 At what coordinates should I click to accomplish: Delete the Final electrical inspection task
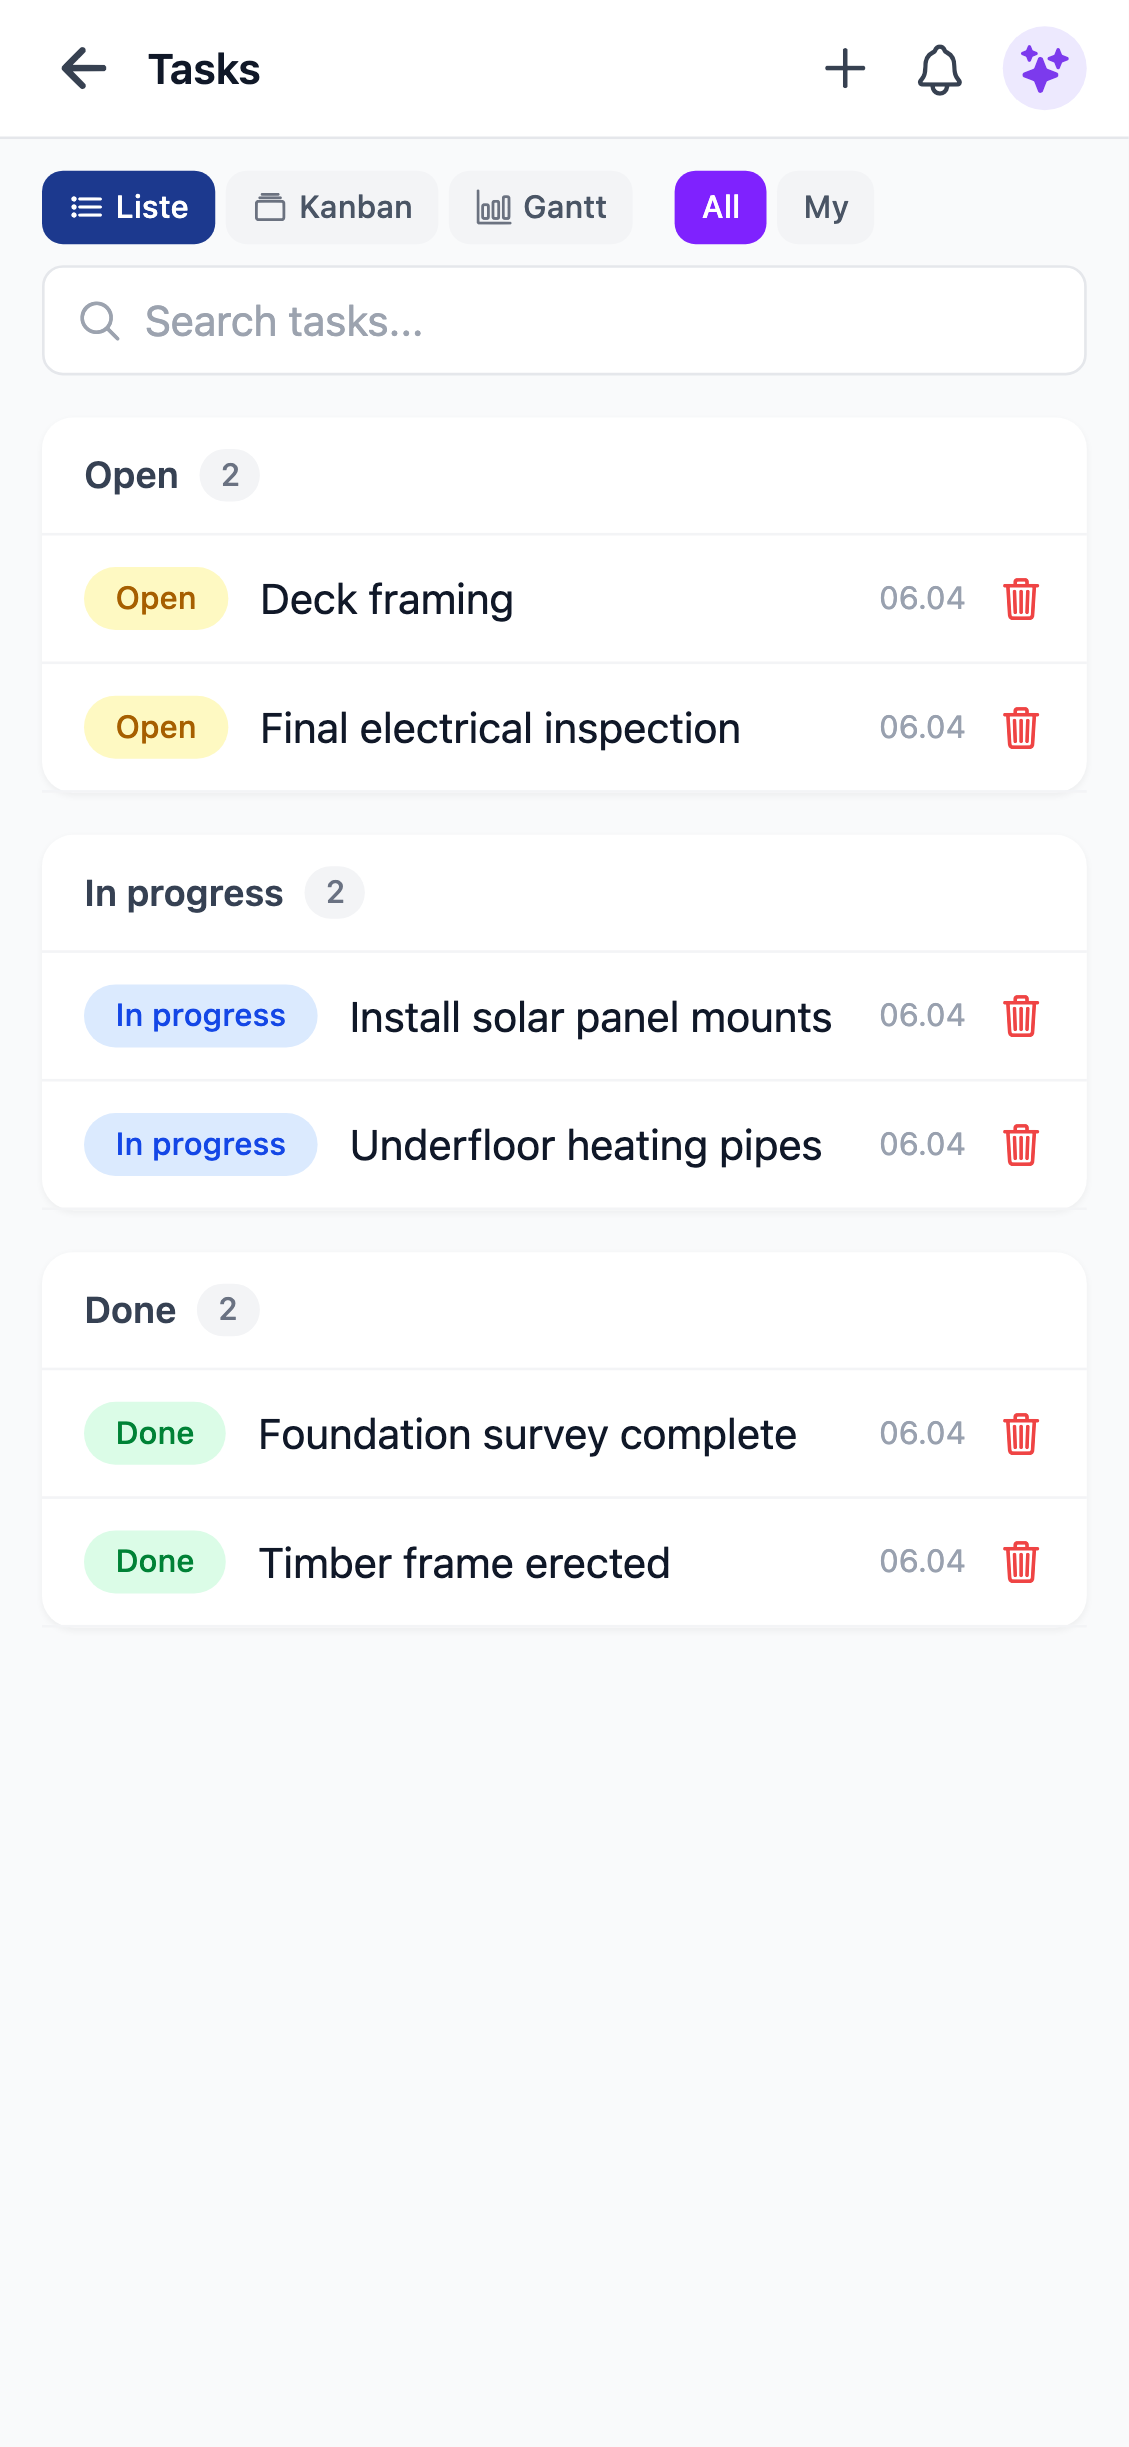point(1020,728)
